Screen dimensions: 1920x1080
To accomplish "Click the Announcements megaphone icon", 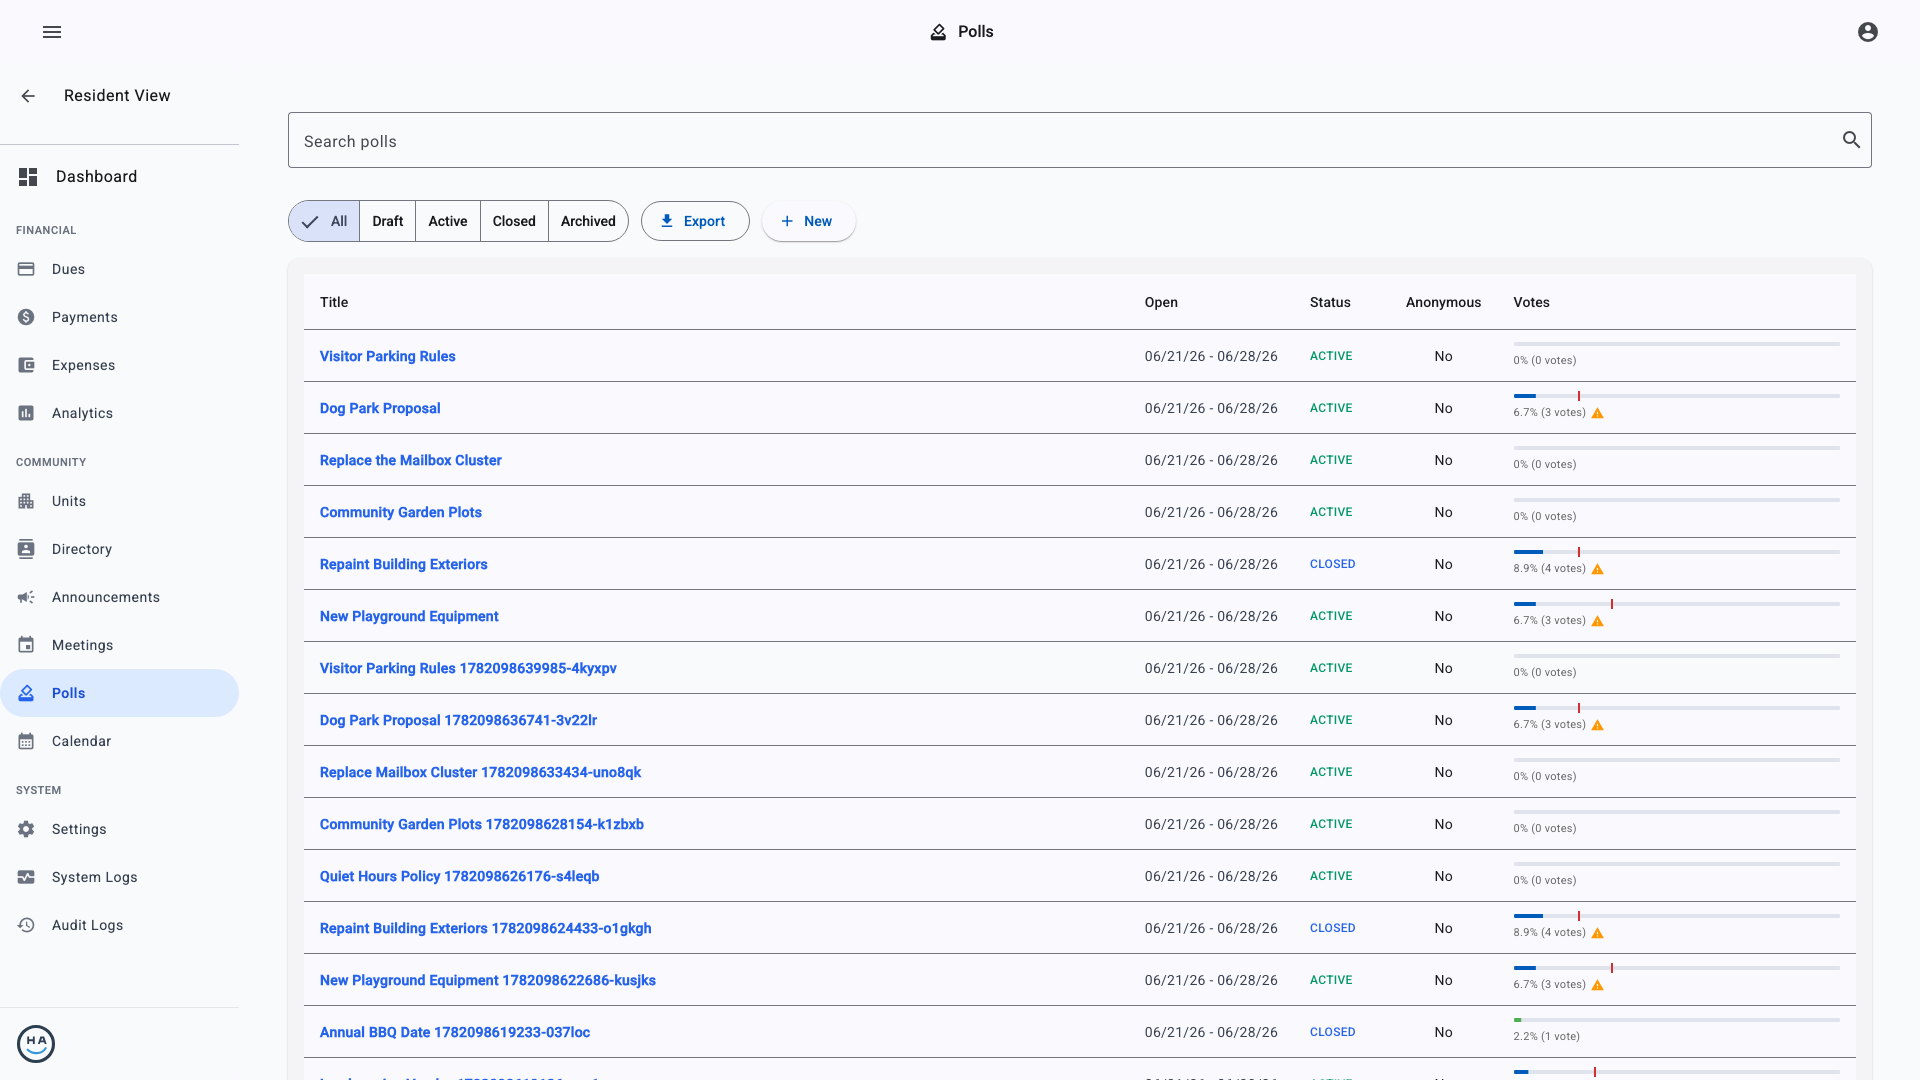I will click(x=26, y=597).
